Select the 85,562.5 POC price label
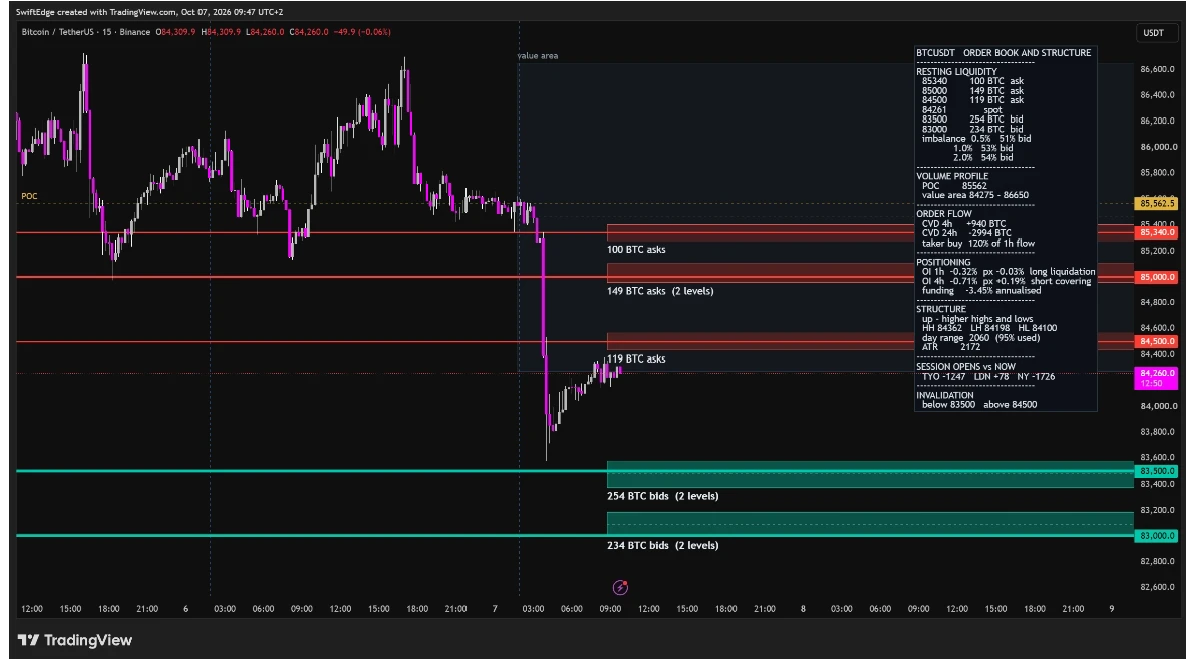1186x659 pixels. (x=1157, y=204)
